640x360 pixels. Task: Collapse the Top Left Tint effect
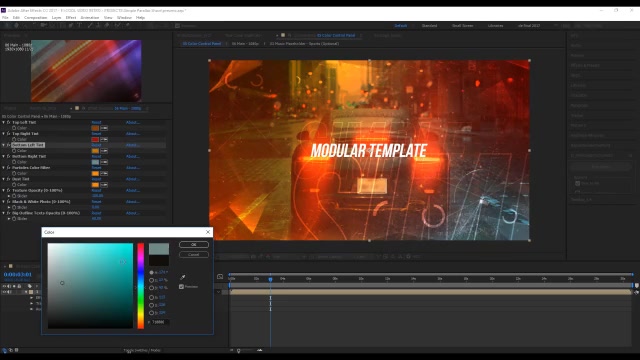(x=4, y=122)
